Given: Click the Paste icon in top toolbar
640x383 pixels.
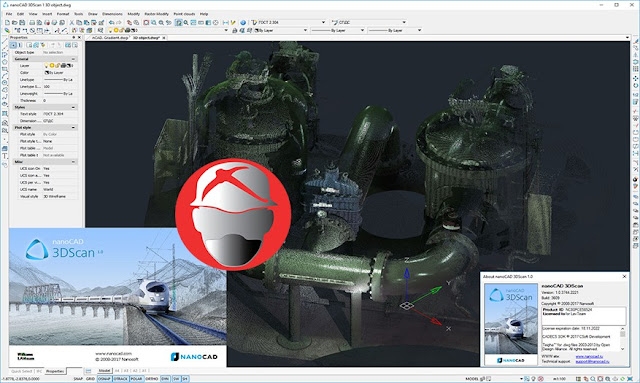Looking at the screenshot, I should 87,22.
